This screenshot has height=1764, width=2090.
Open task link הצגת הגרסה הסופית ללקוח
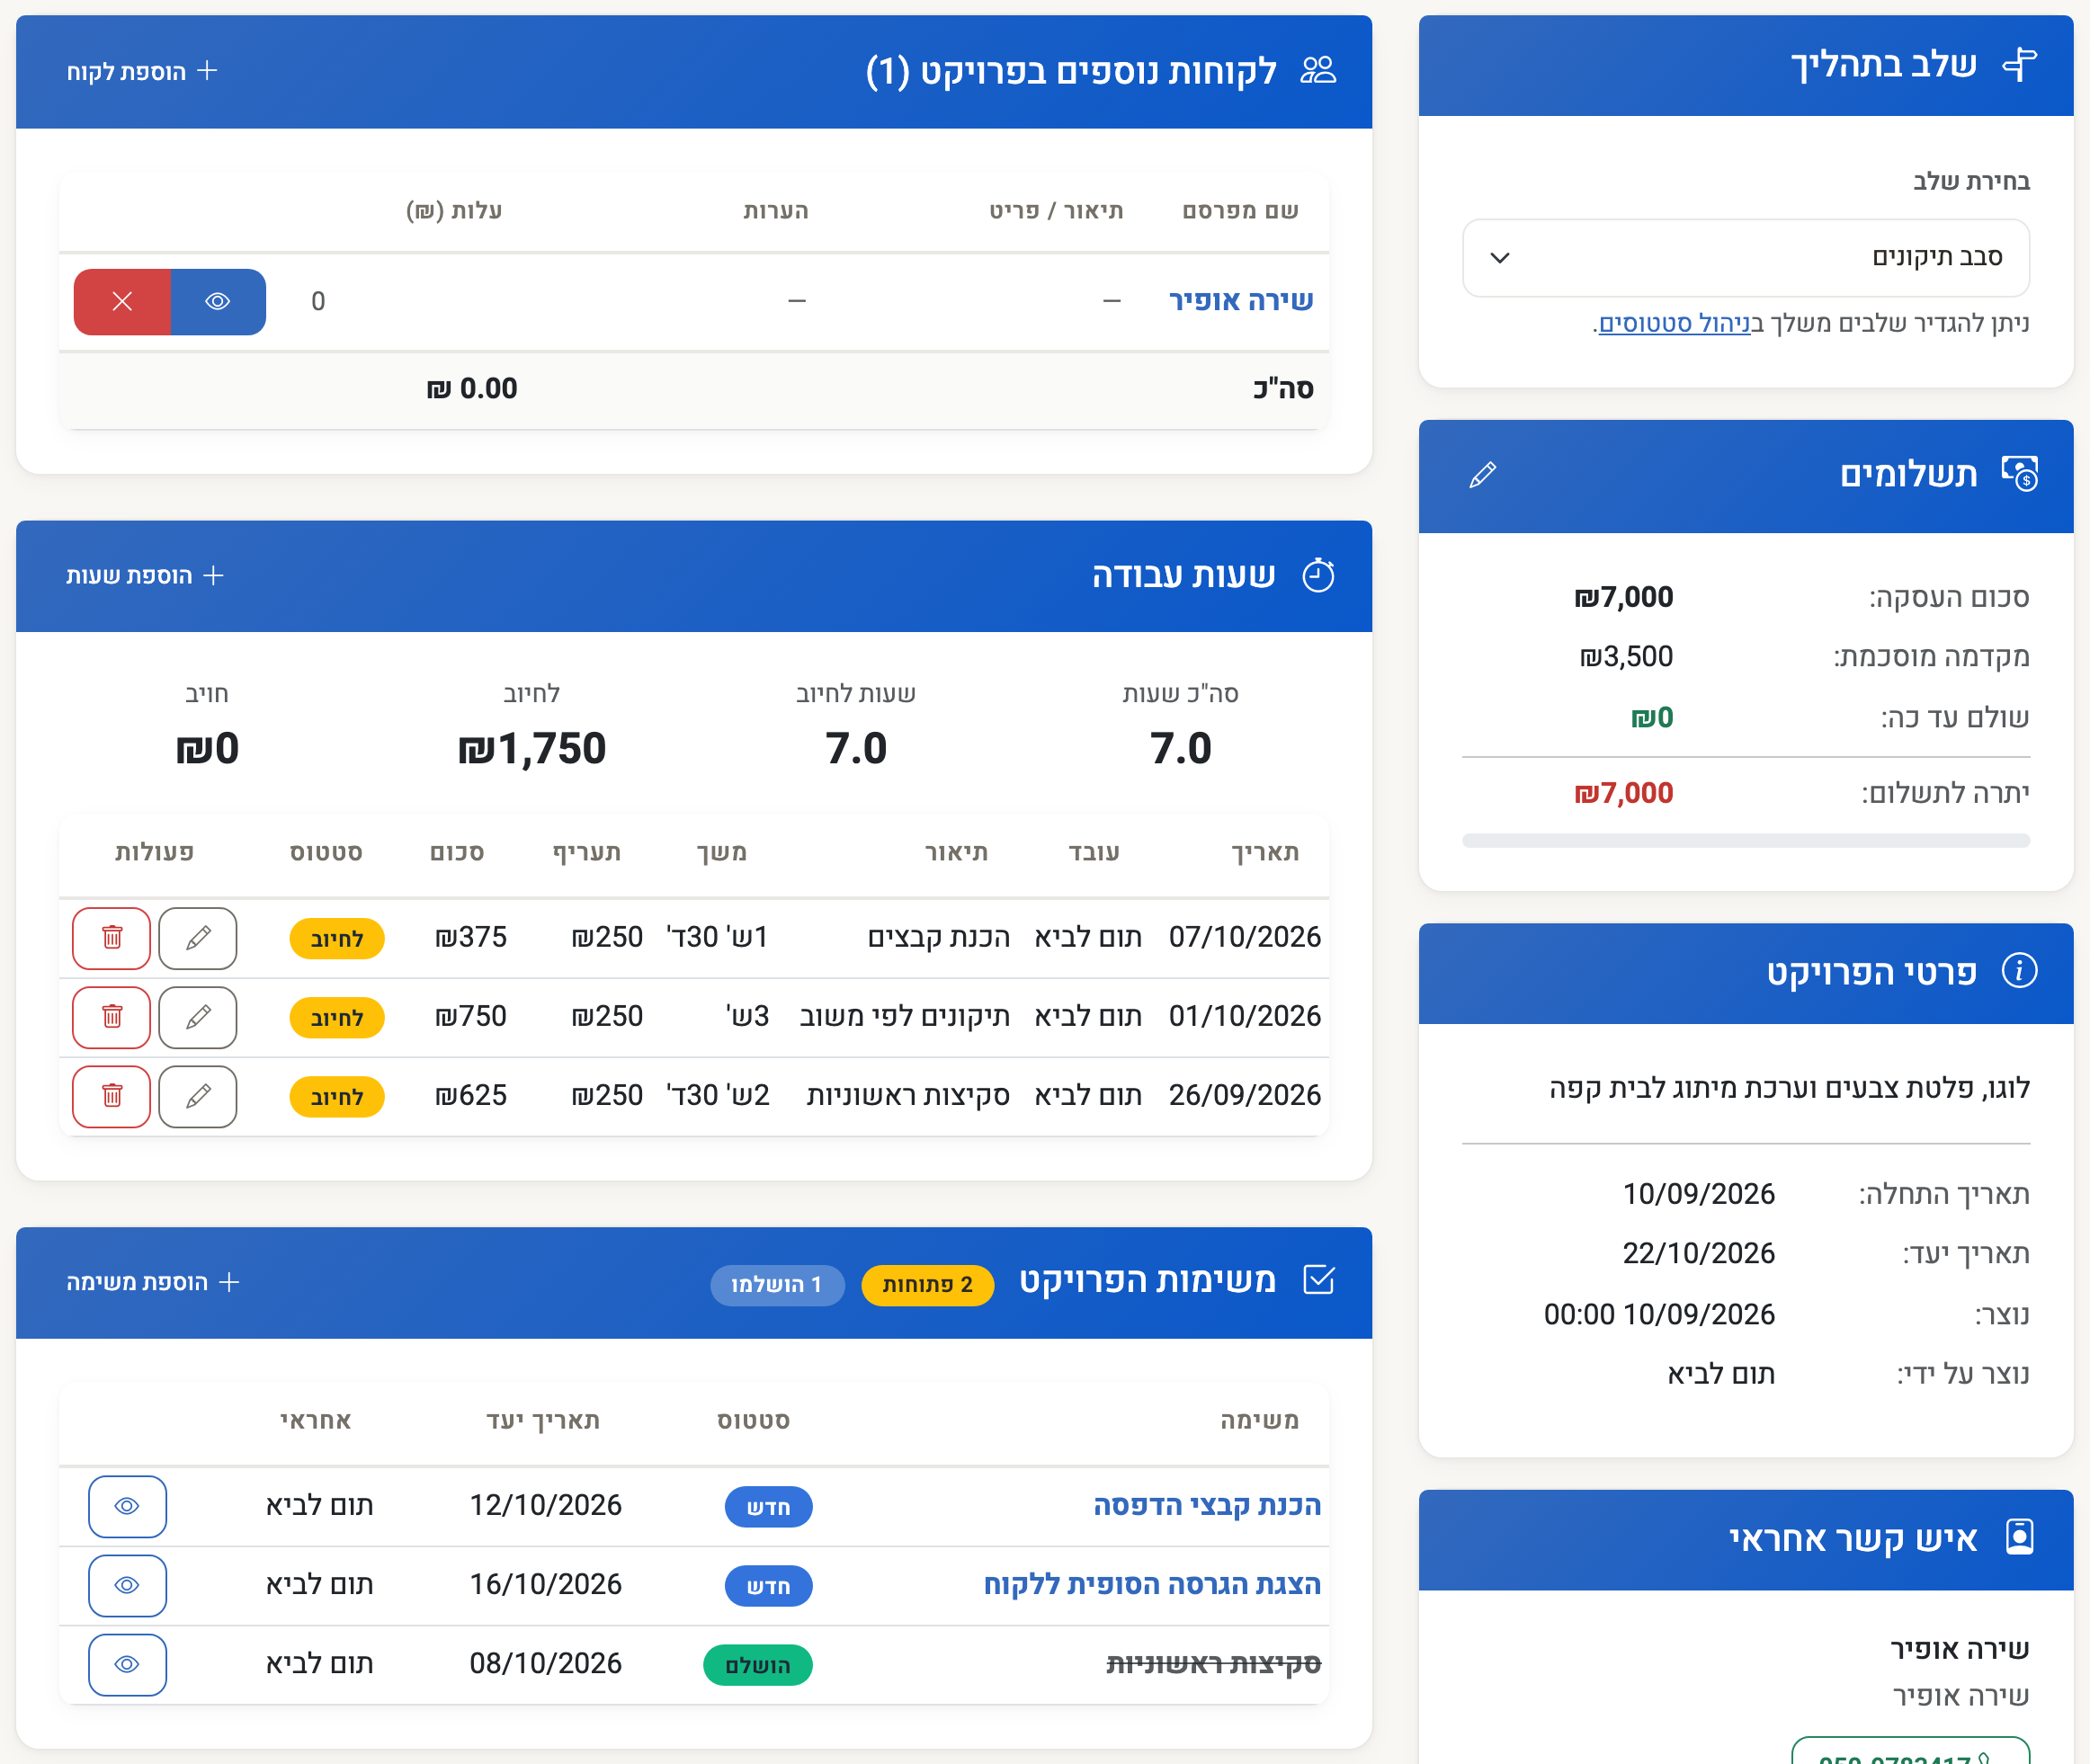[1152, 1584]
